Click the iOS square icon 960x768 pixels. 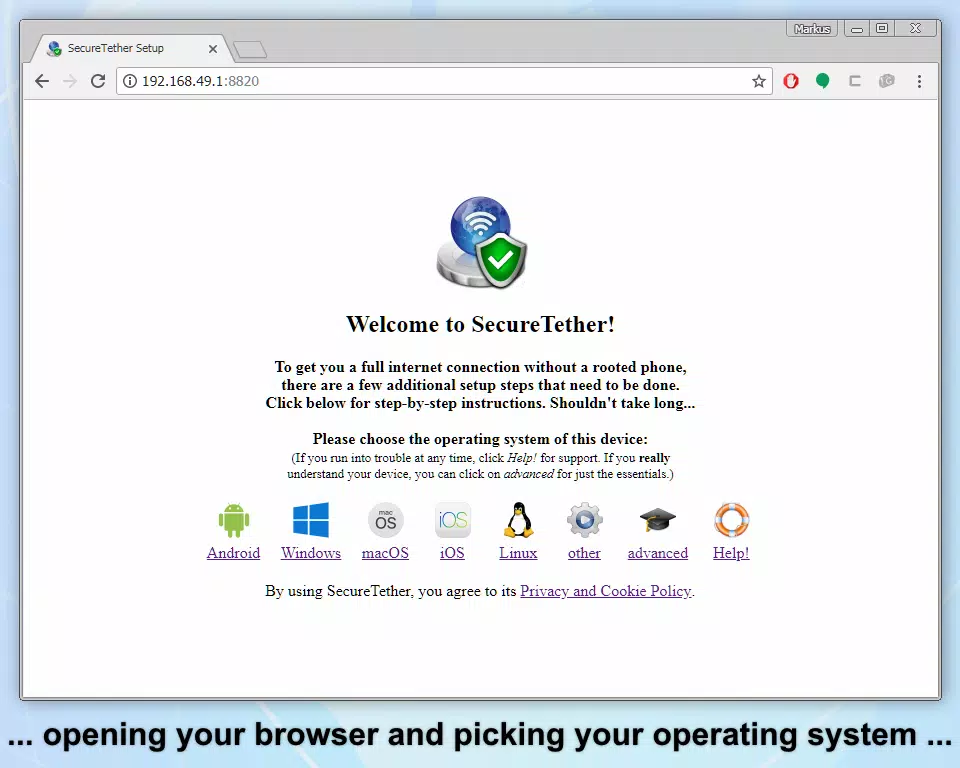tap(452, 520)
